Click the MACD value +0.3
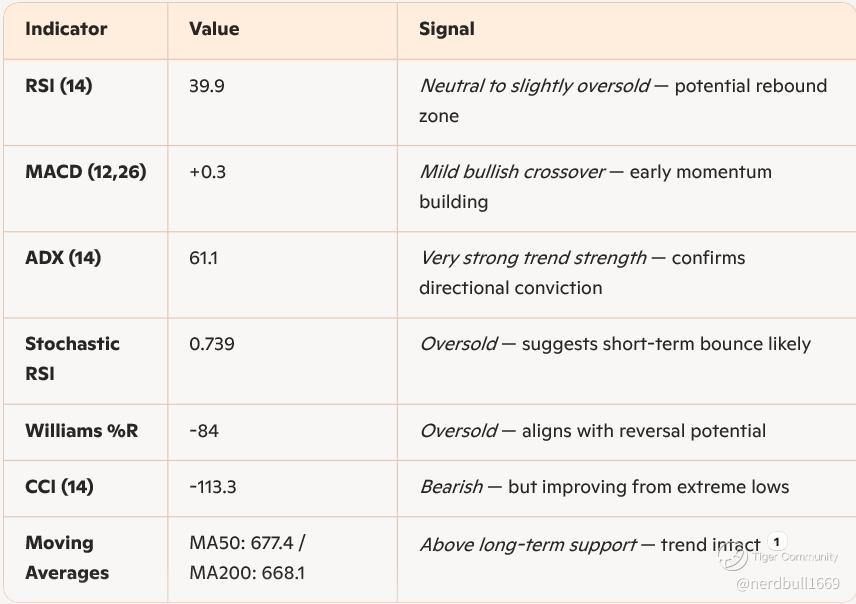This screenshot has height=604, width=856. pos(207,172)
